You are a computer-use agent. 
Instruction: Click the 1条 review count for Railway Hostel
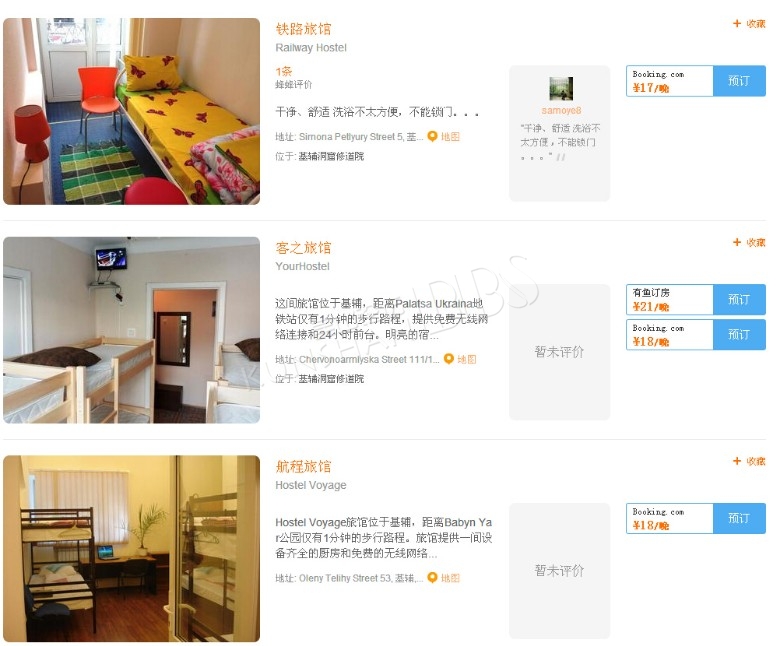click(x=284, y=71)
